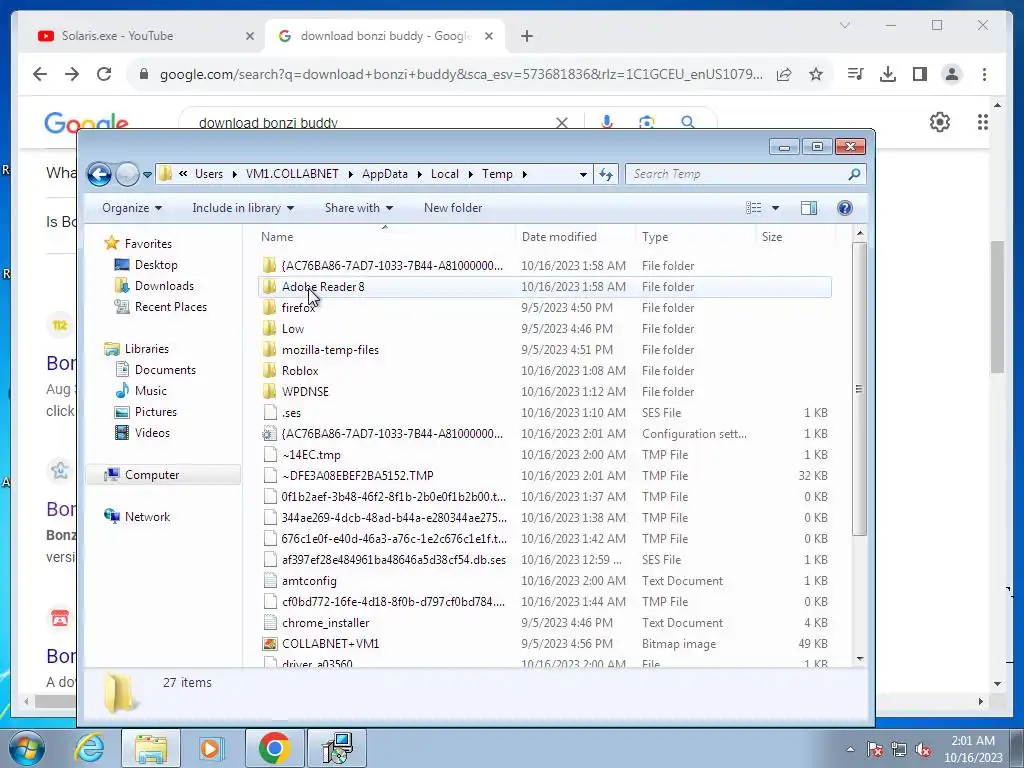The height and width of the screenshot is (768, 1024).
Task: Expand address bar previous locations dropdown
Action: pos(583,174)
